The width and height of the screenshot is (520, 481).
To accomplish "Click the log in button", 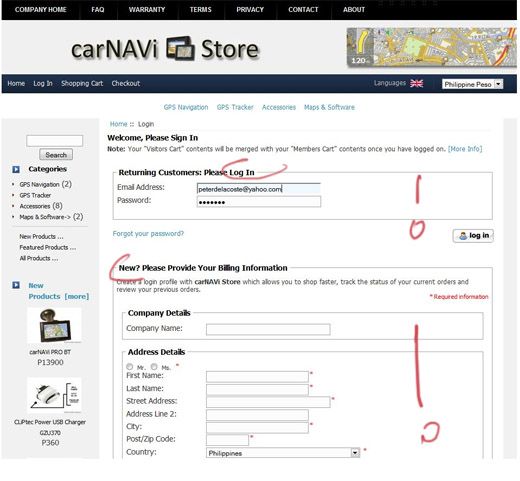I will [473, 236].
